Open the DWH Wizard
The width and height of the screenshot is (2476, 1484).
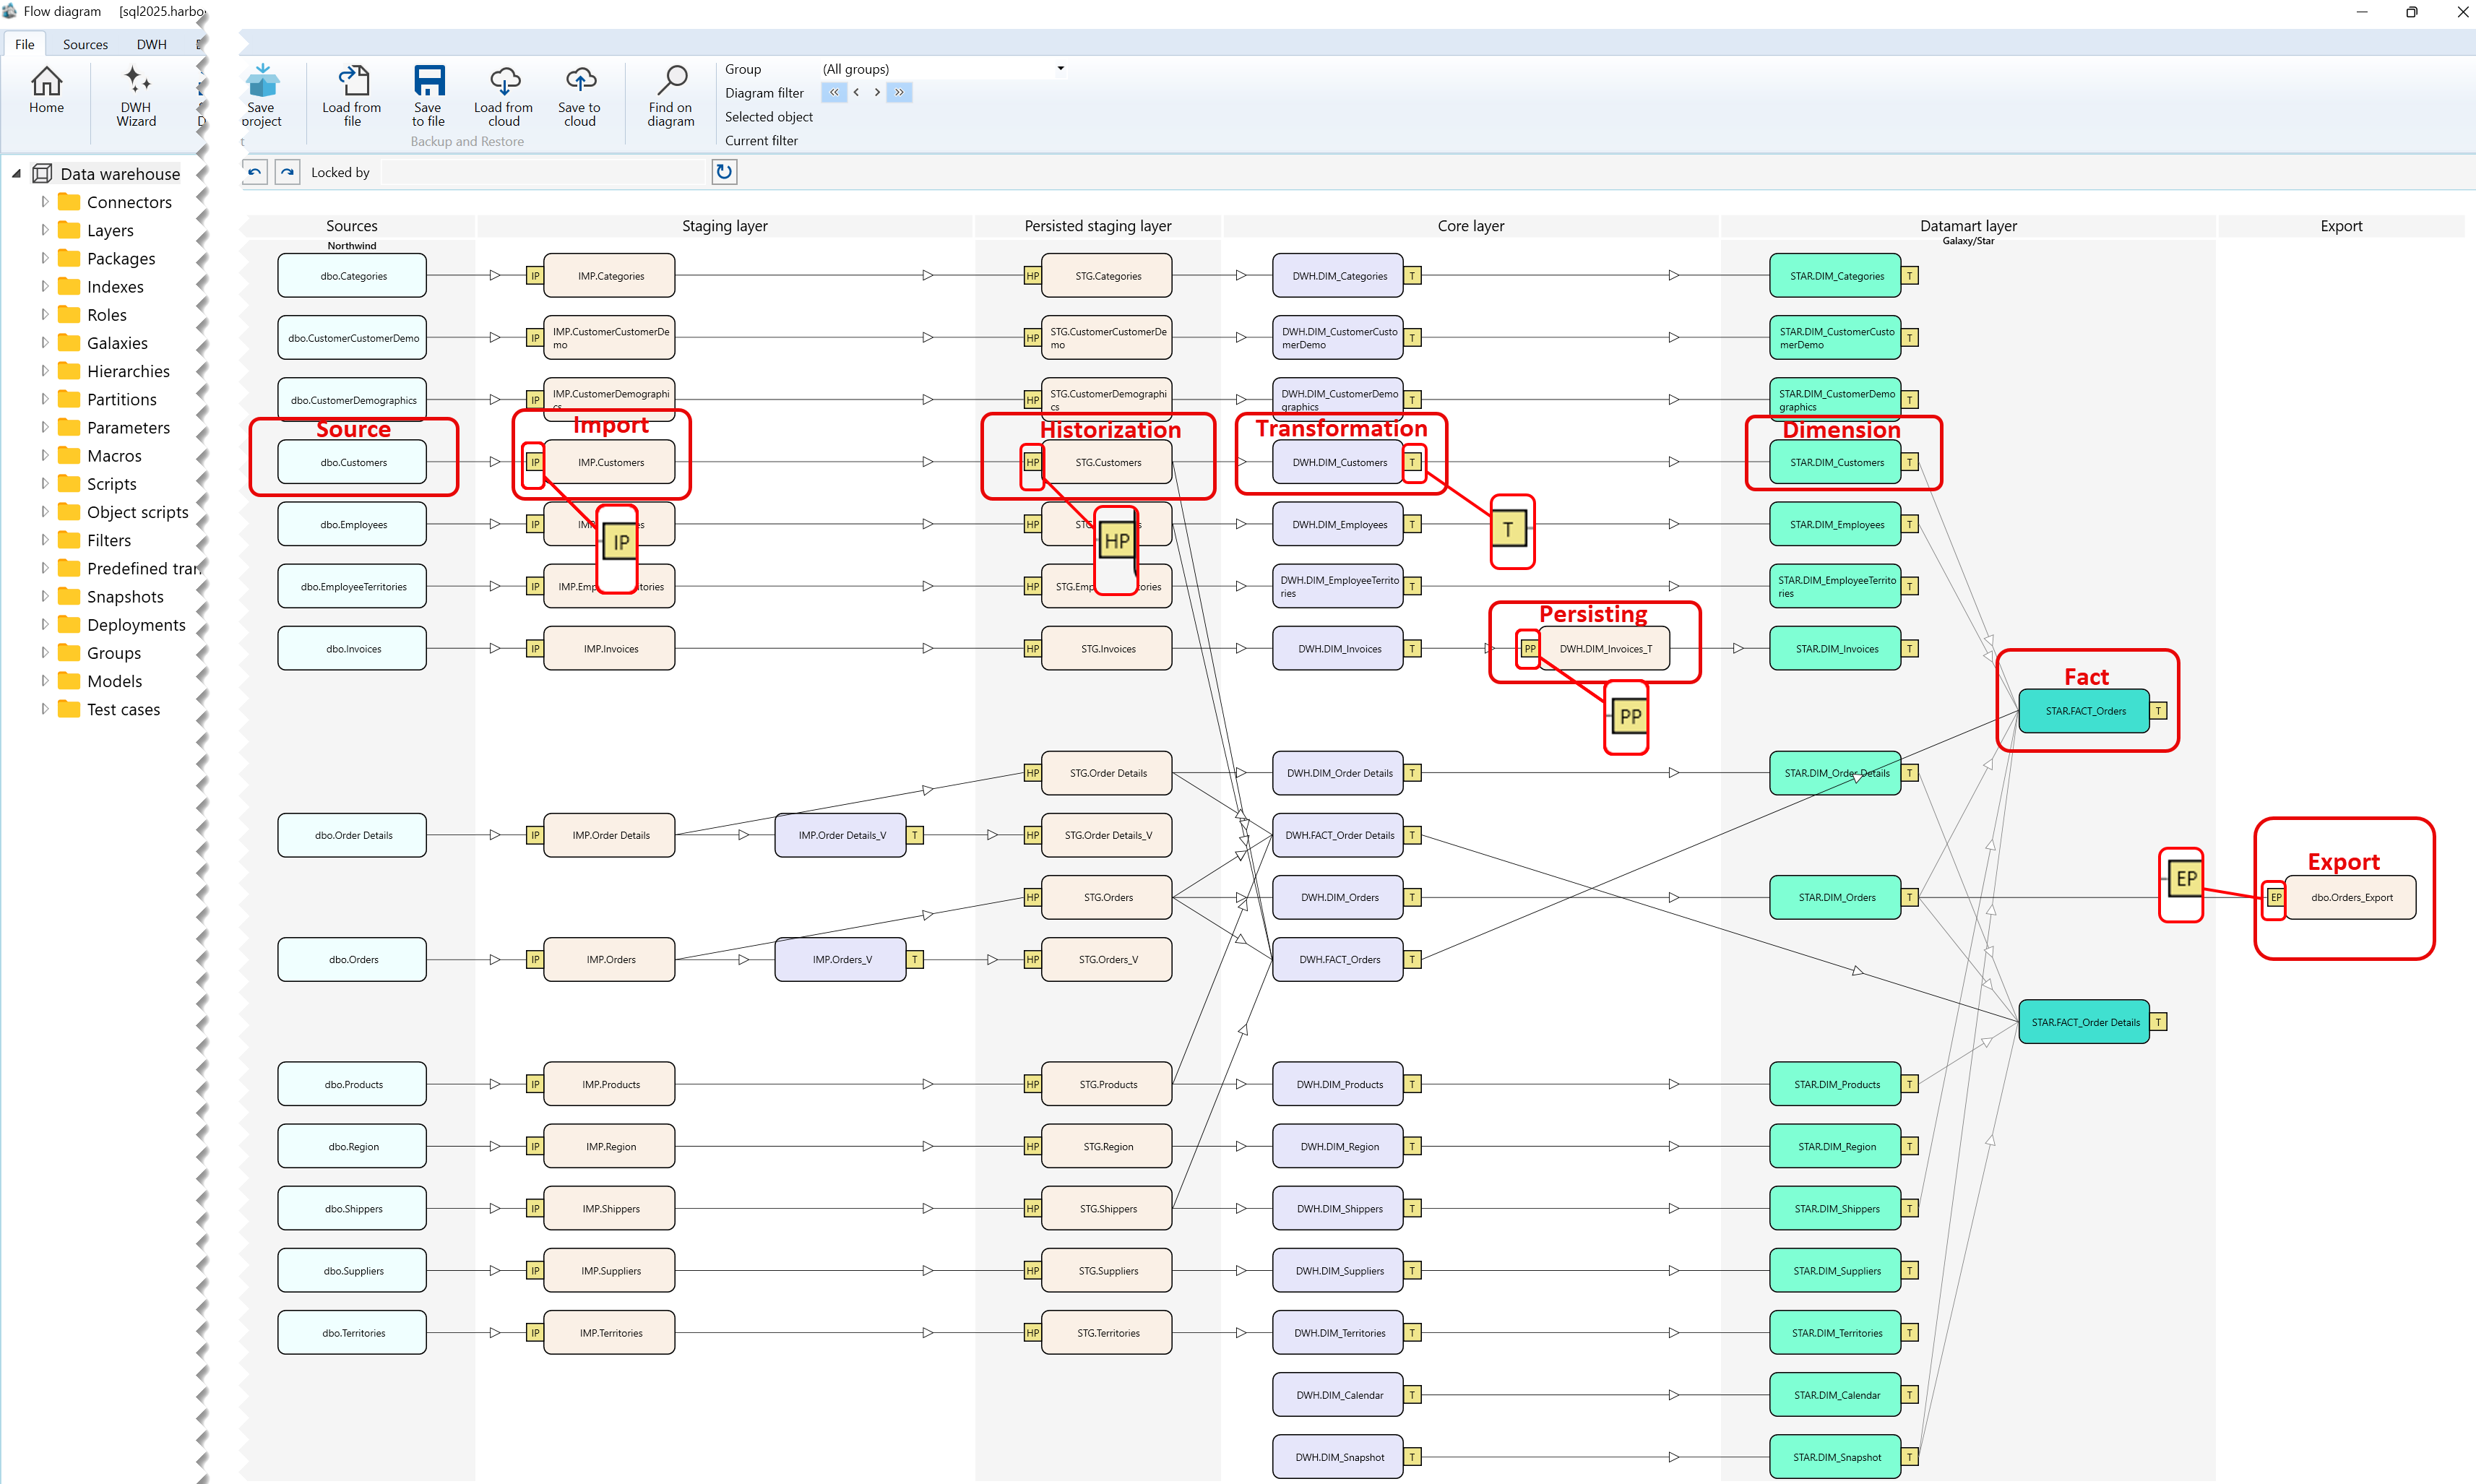(x=136, y=96)
